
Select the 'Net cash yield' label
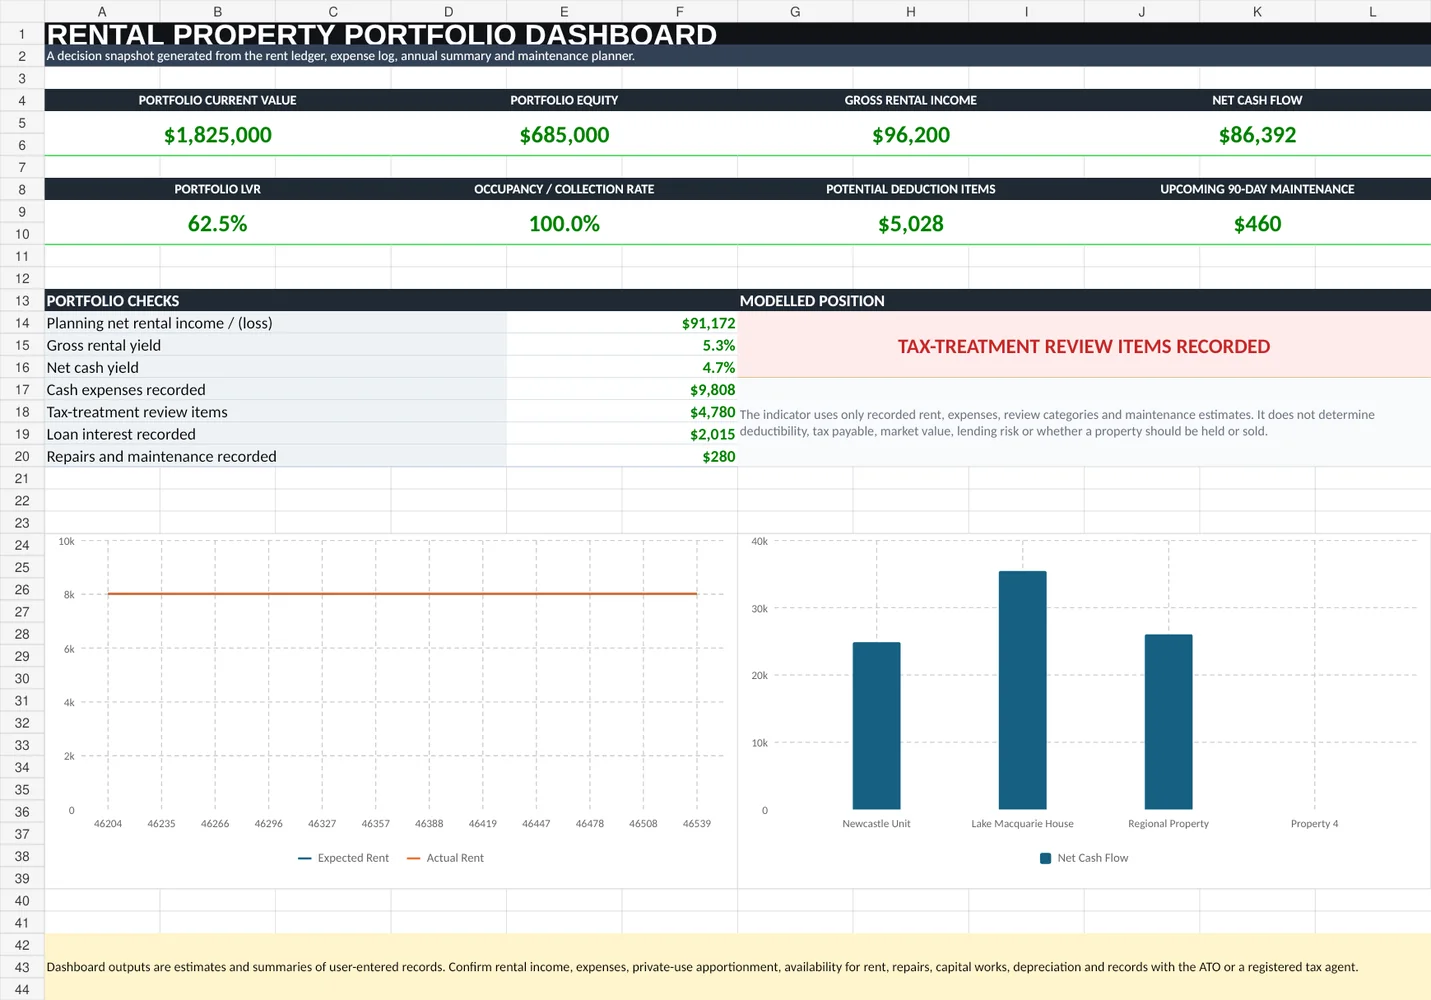coord(93,367)
